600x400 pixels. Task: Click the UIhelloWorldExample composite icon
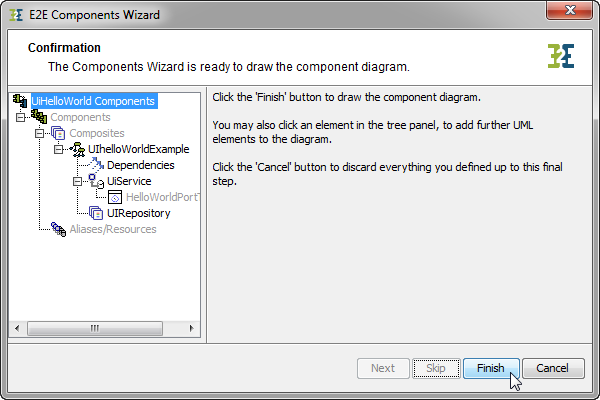click(x=77, y=149)
